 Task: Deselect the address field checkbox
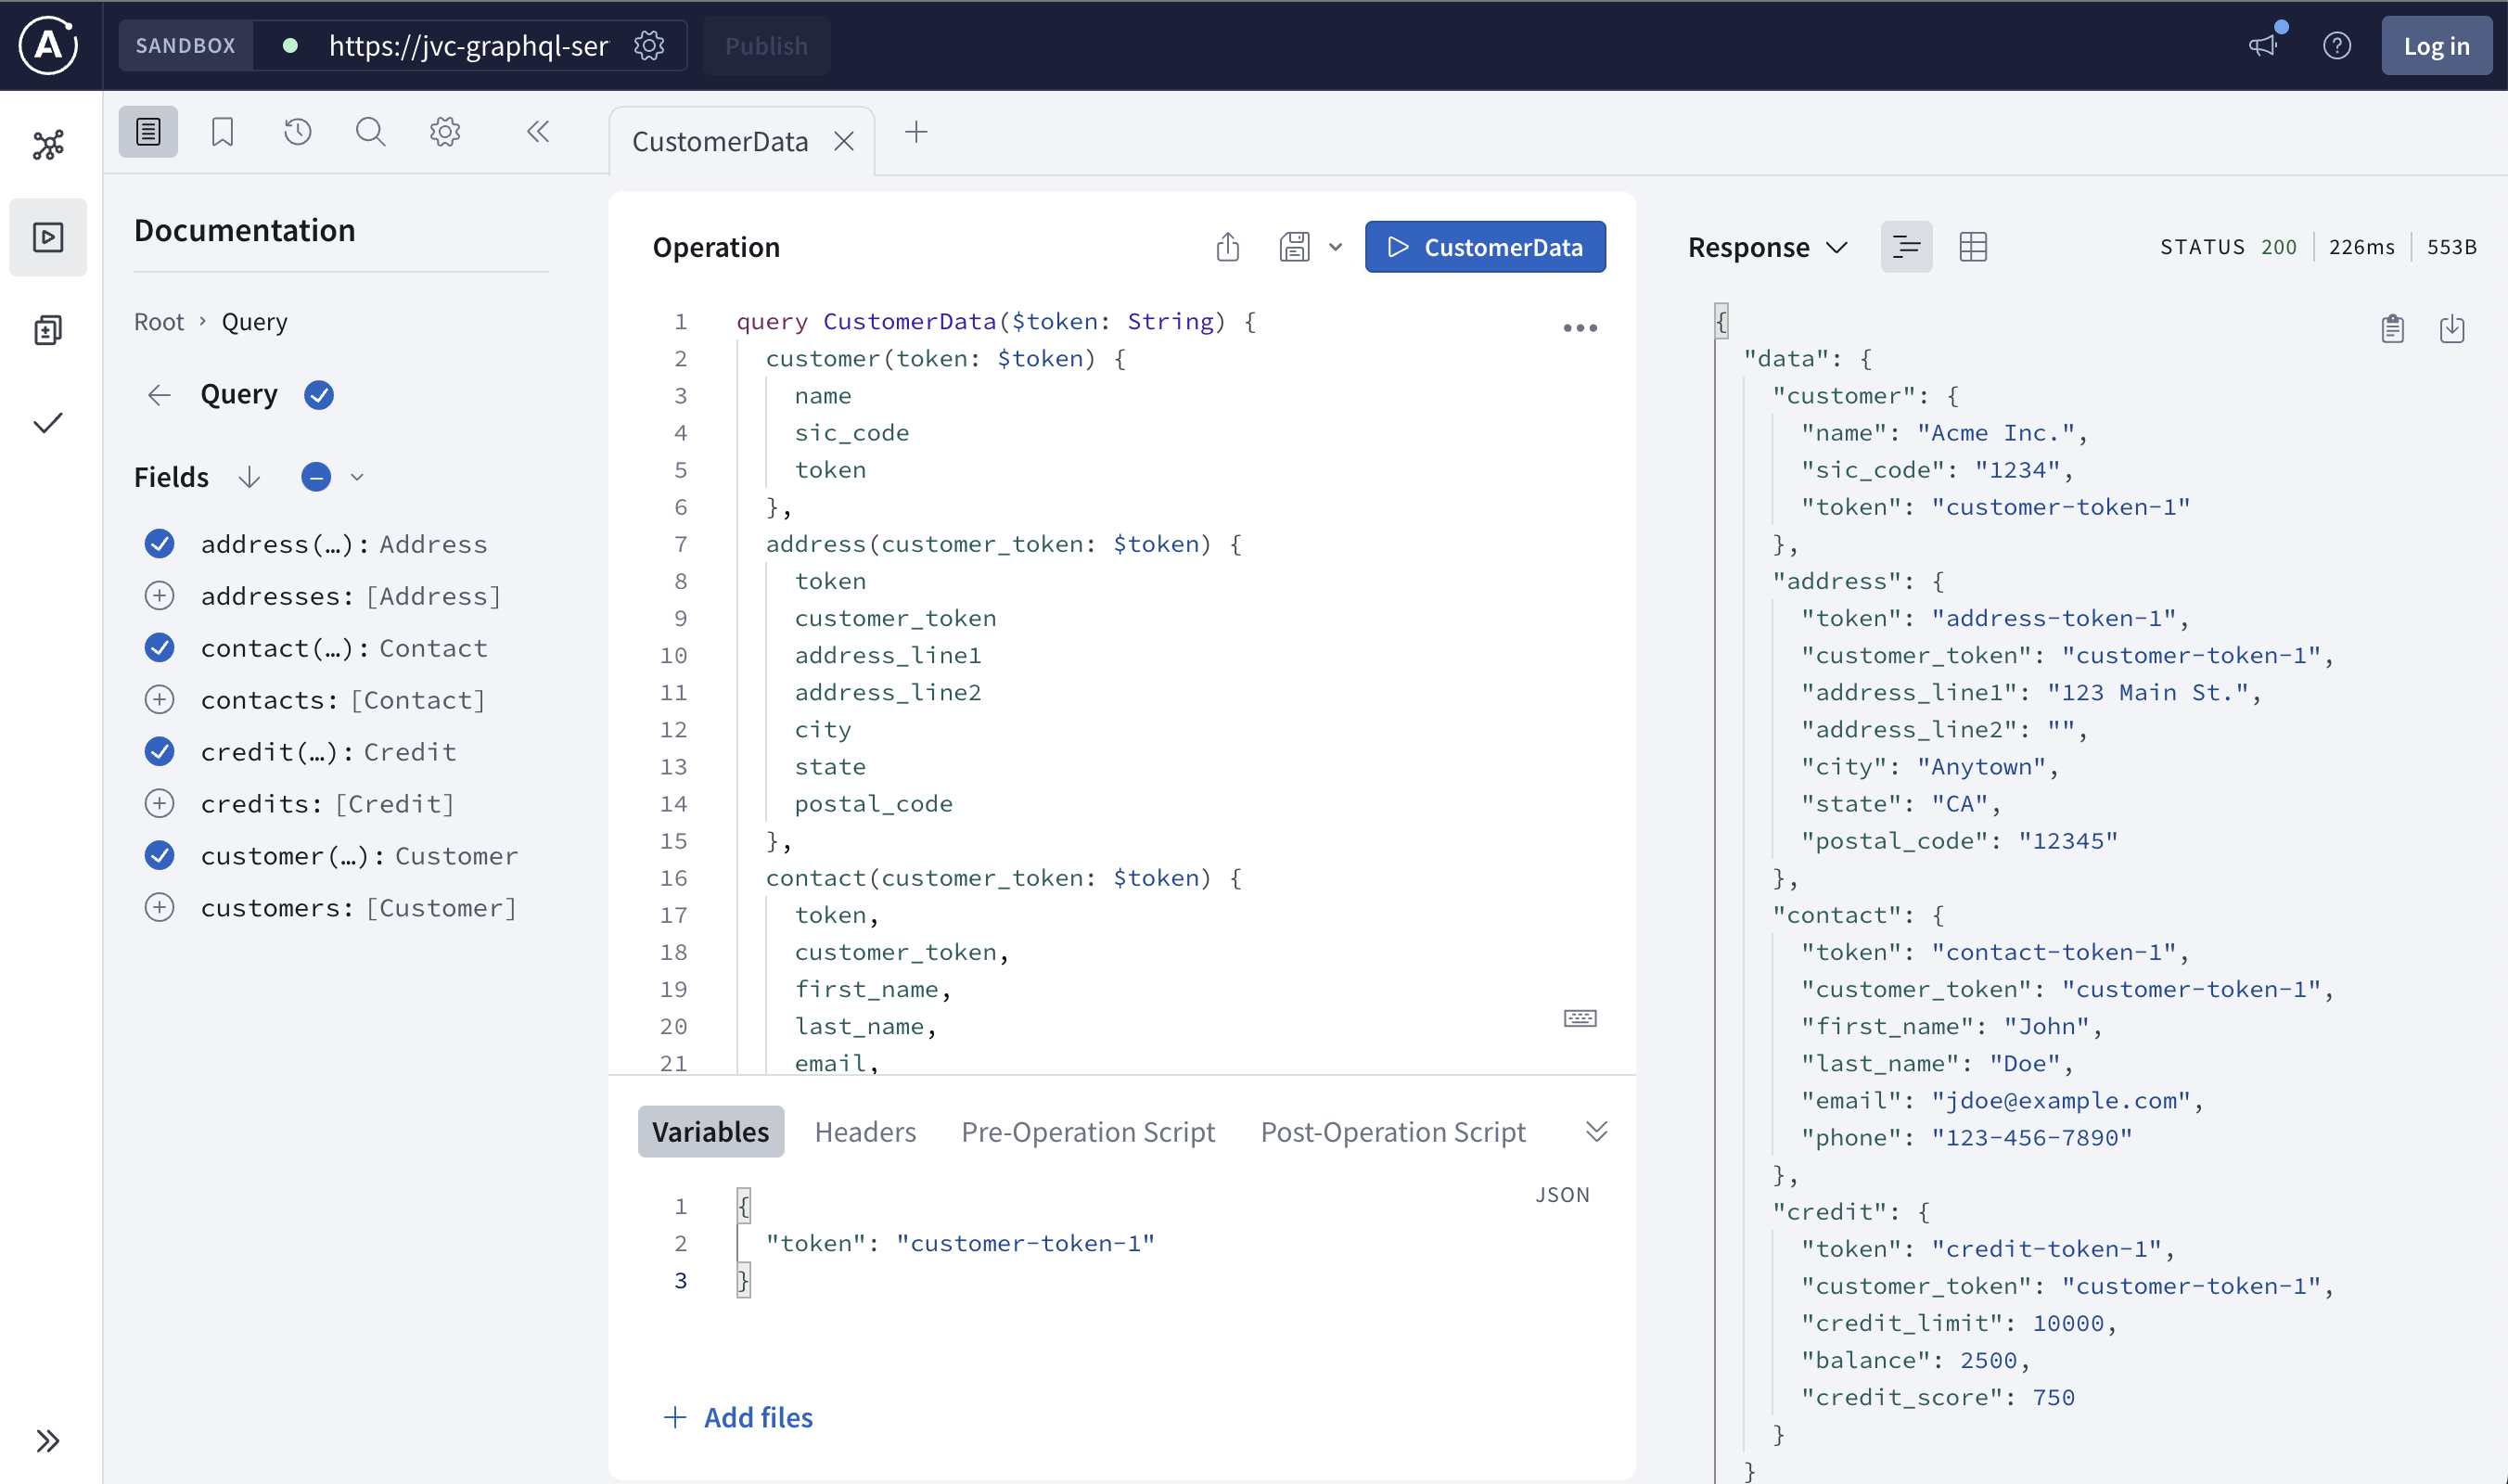160,544
